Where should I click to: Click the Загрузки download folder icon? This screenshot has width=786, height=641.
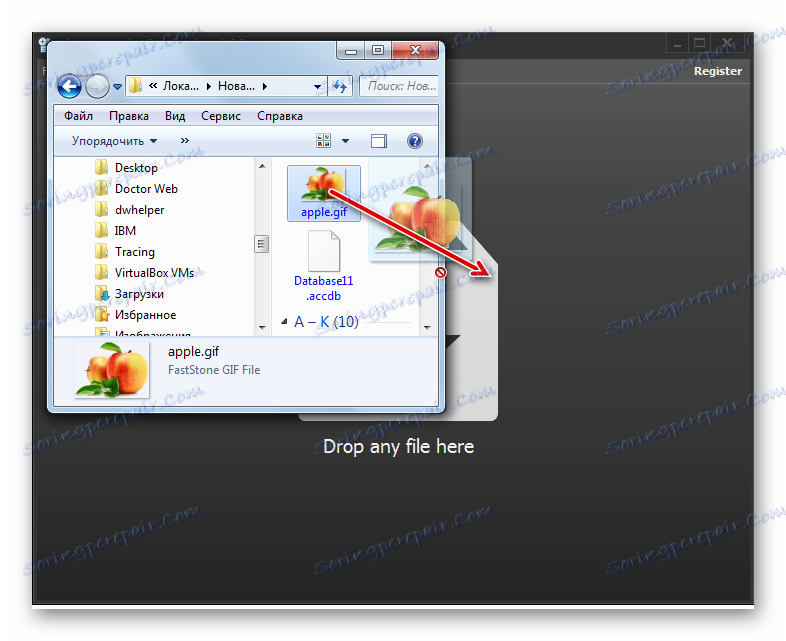pos(102,294)
